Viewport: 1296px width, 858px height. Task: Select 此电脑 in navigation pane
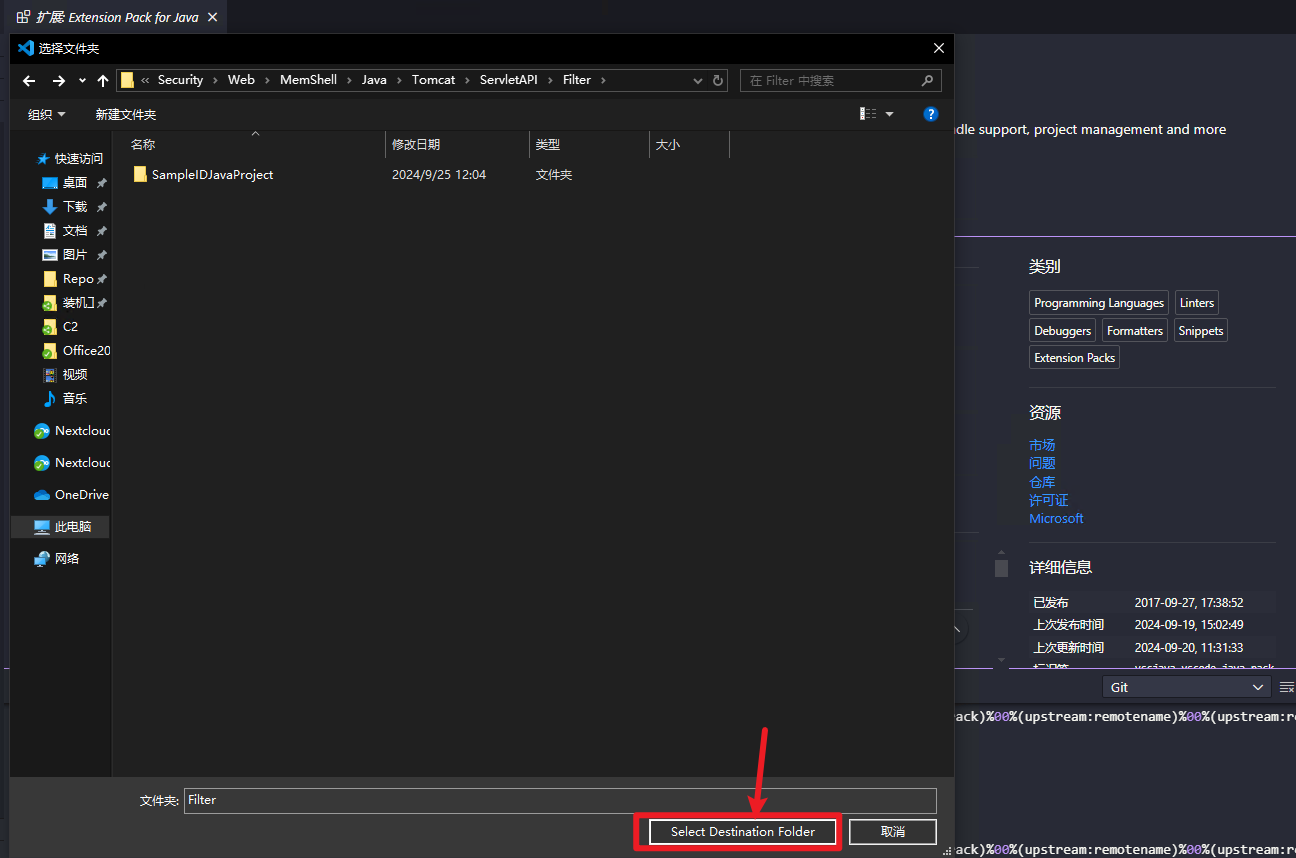coord(62,526)
